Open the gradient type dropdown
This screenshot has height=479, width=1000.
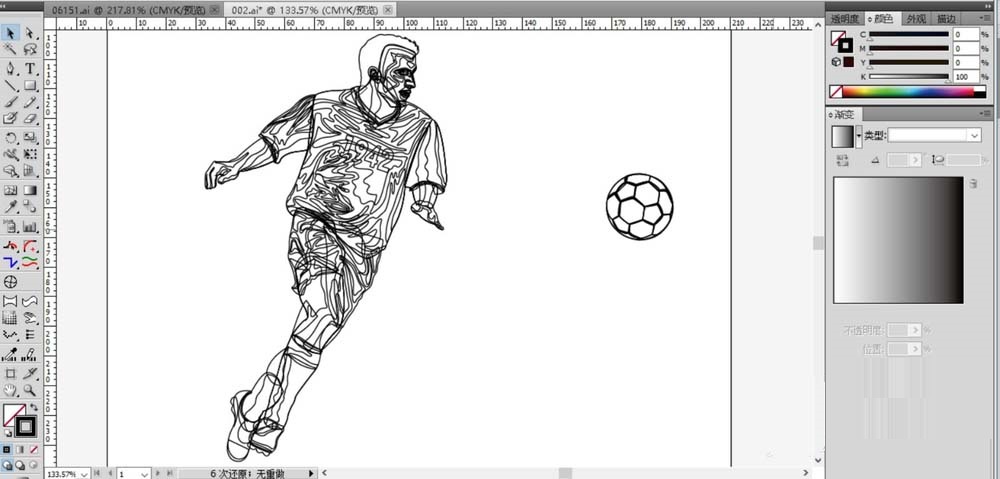pyautogui.click(x=934, y=135)
